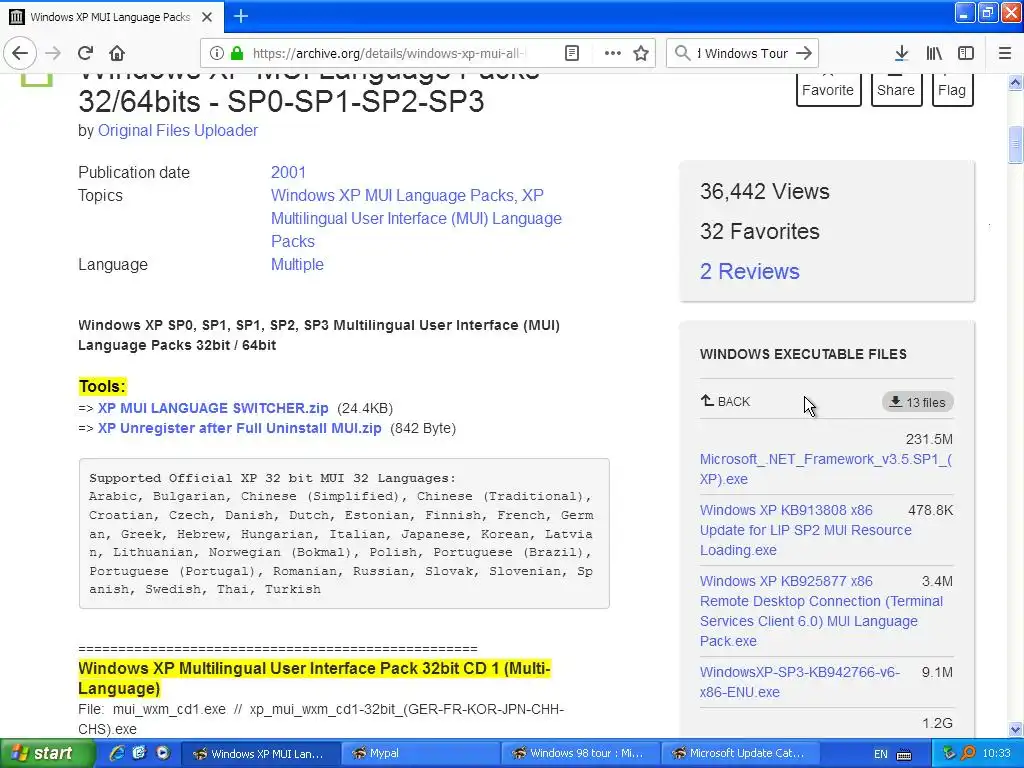This screenshot has height=768, width=1024.
Task: Open the 2 Reviews link
Action: 750,271
